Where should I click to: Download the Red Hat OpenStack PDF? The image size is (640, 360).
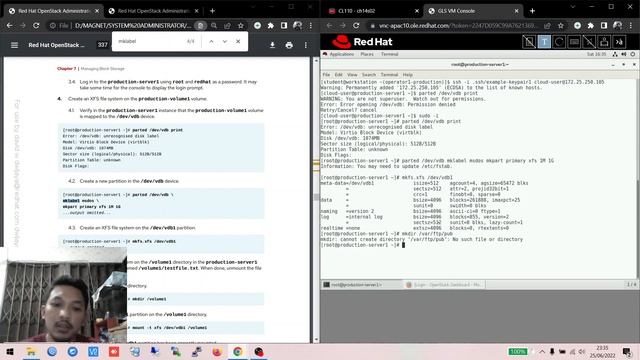point(272,45)
